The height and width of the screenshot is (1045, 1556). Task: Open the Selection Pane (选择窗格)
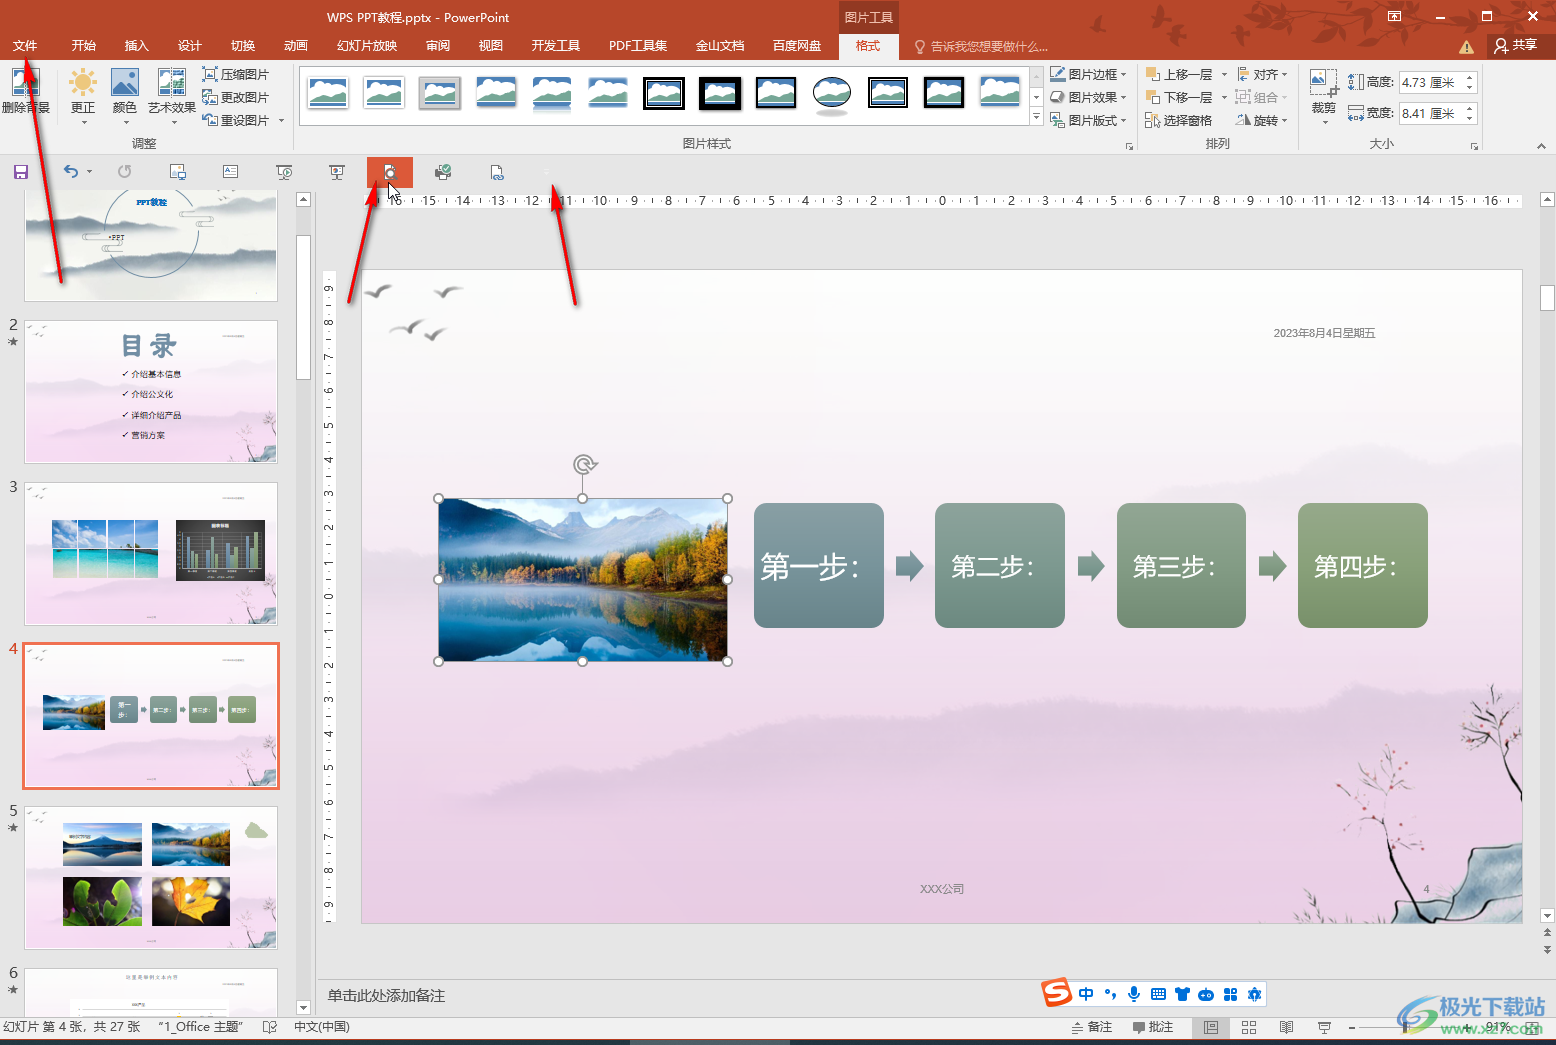pyautogui.click(x=1179, y=120)
